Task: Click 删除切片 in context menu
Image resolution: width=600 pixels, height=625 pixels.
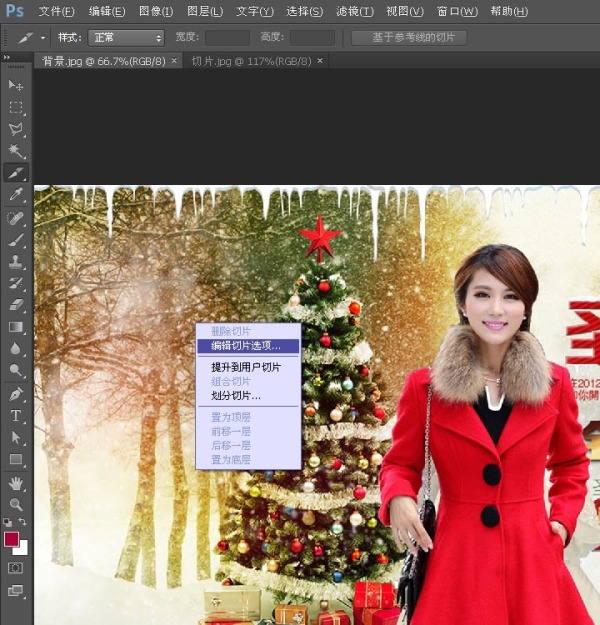Action: point(248,331)
